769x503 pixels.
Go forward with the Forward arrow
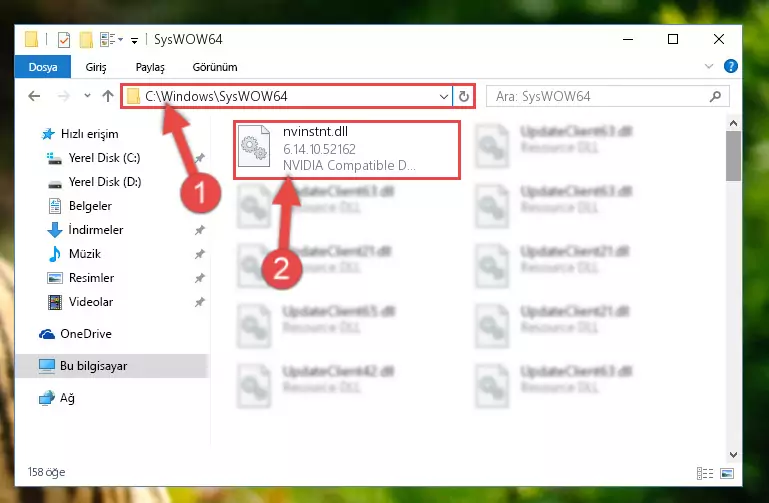(63, 96)
